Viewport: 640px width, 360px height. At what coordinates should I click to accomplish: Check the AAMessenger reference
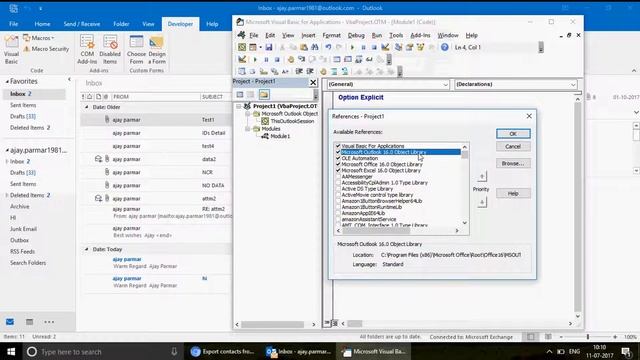[338, 177]
